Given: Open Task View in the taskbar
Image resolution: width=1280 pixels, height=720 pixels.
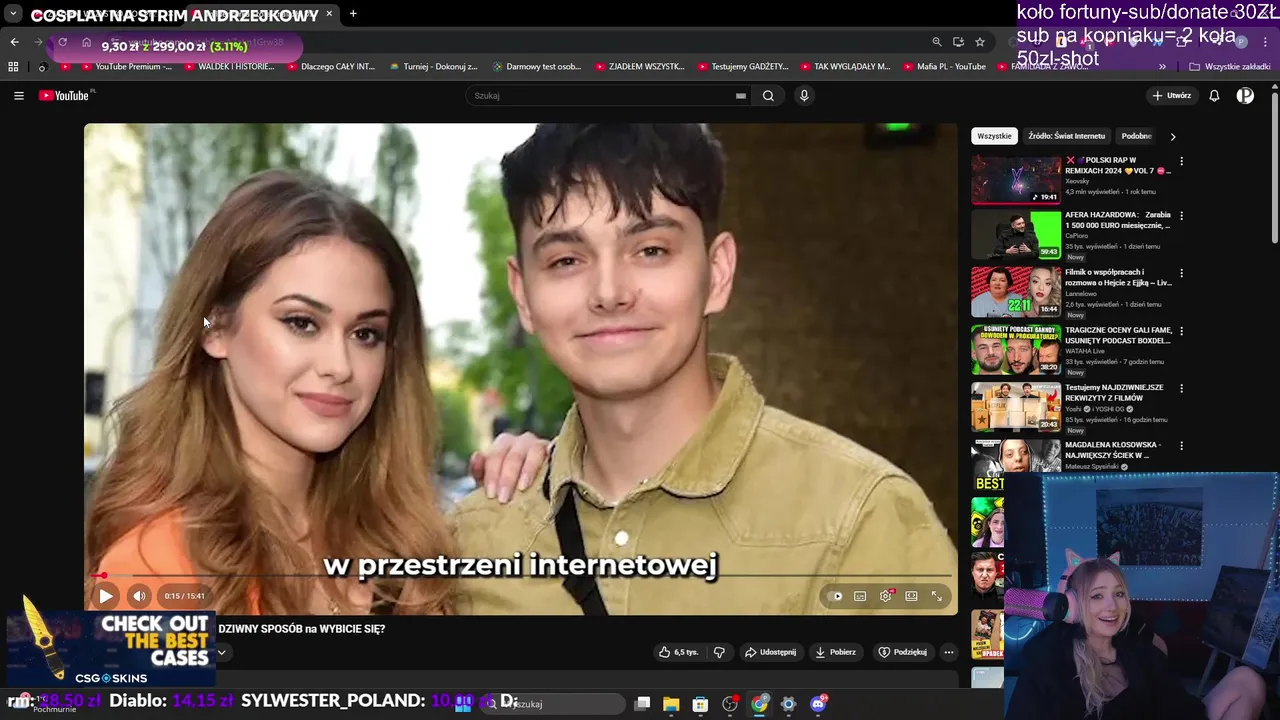Looking at the screenshot, I should pos(642,704).
